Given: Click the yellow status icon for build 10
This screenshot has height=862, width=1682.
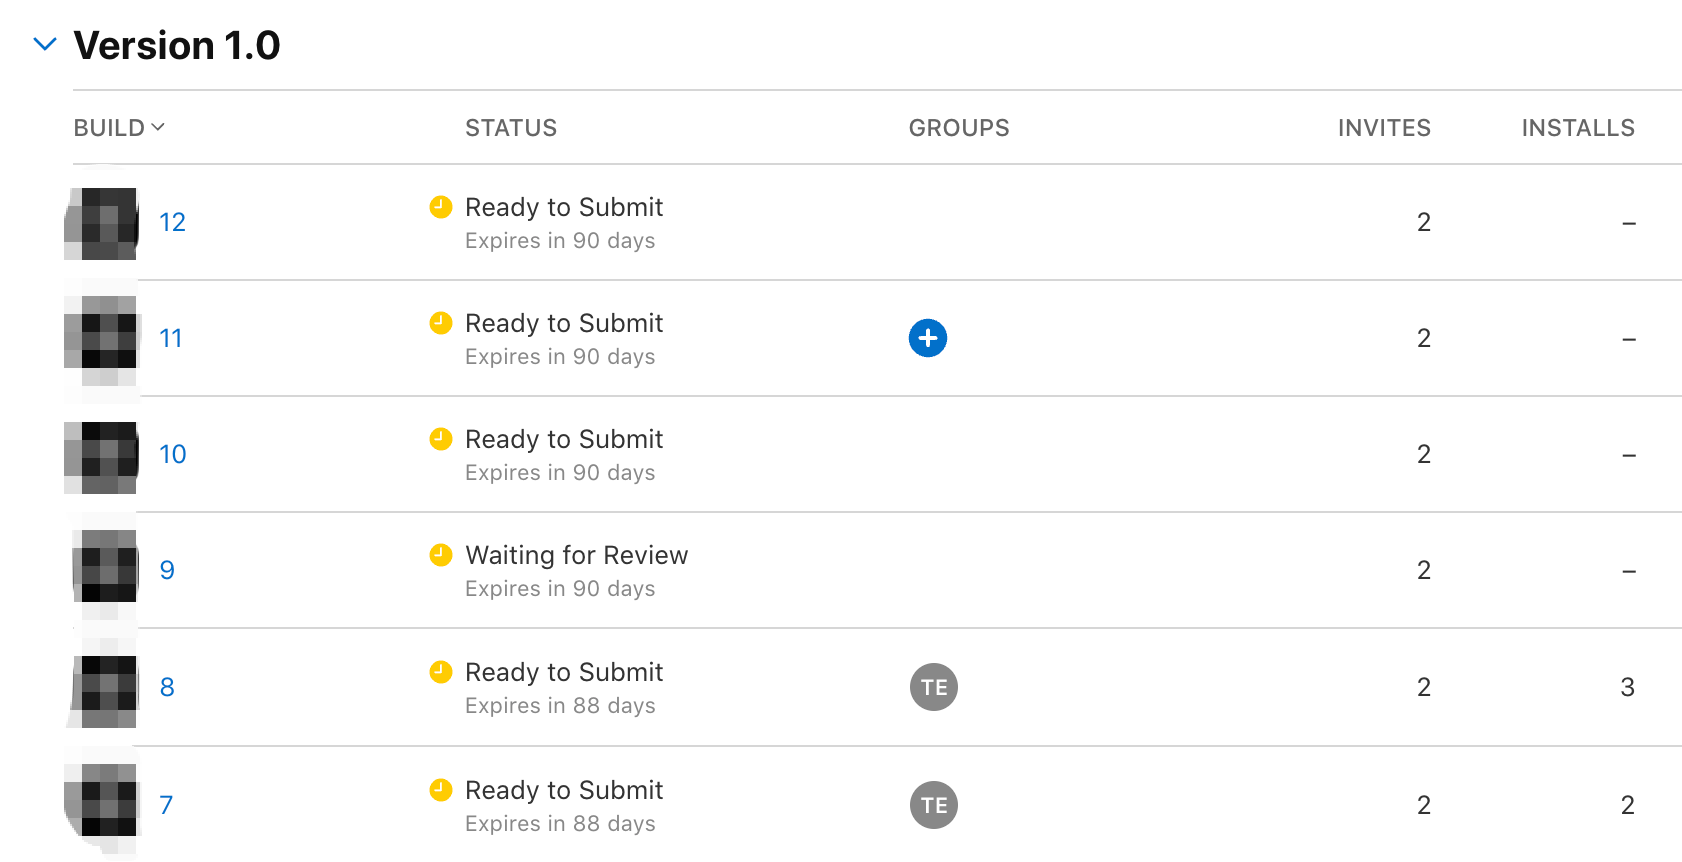Looking at the screenshot, I should (x=441, y=439).
